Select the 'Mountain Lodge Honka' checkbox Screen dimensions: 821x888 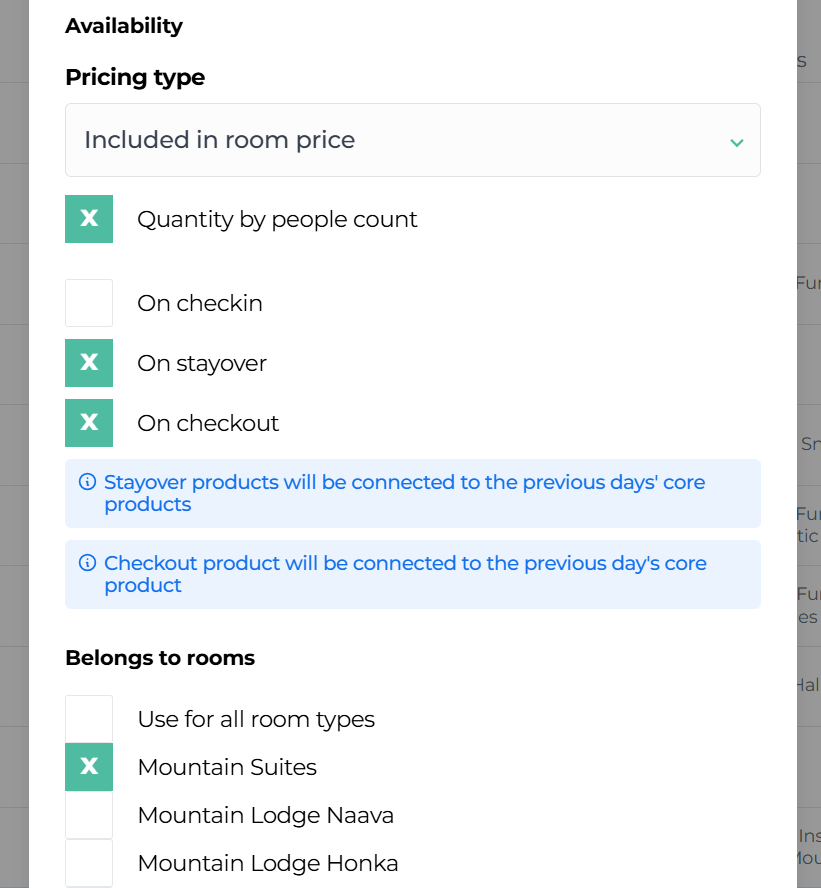(x=89, y=863)
